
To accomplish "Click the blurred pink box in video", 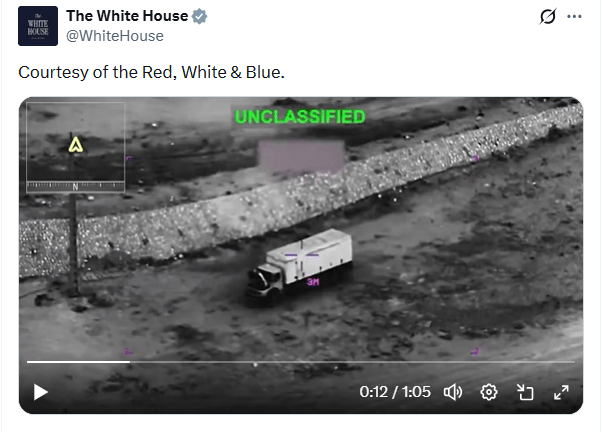I will coord(301,157).
